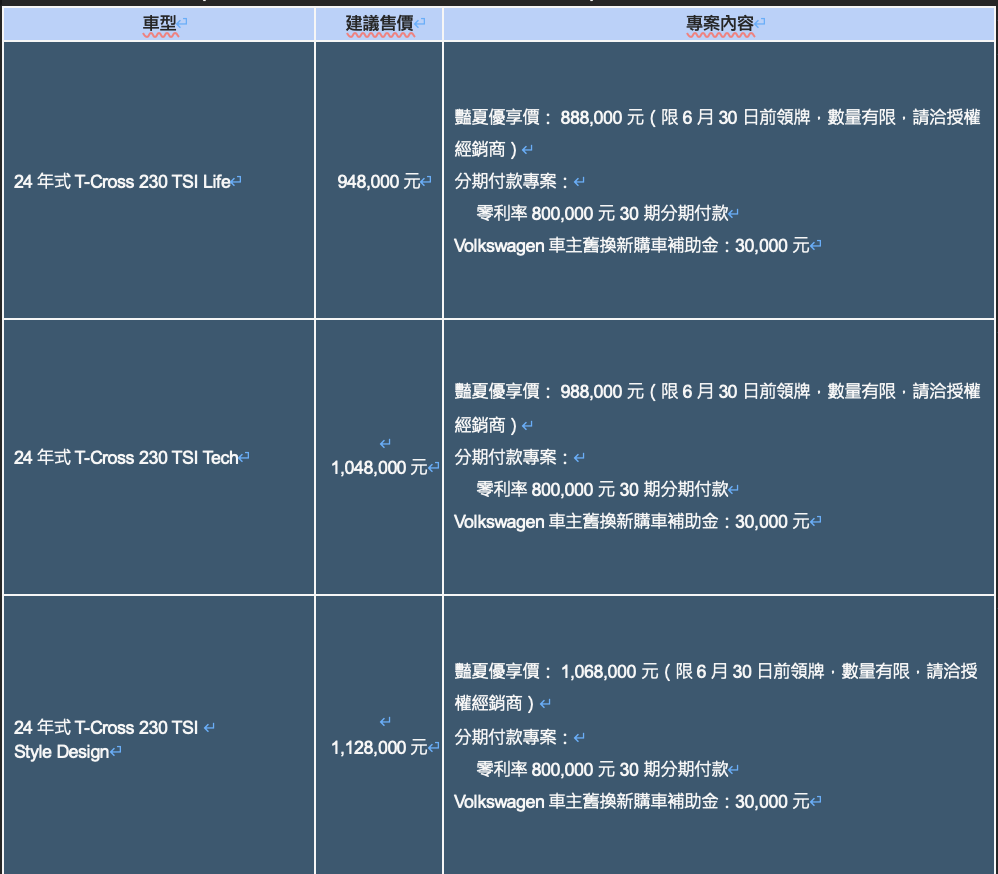Click the 948,000 元 price cell
The width and height of the screenshot is (998, 874).
pos(379,182)
